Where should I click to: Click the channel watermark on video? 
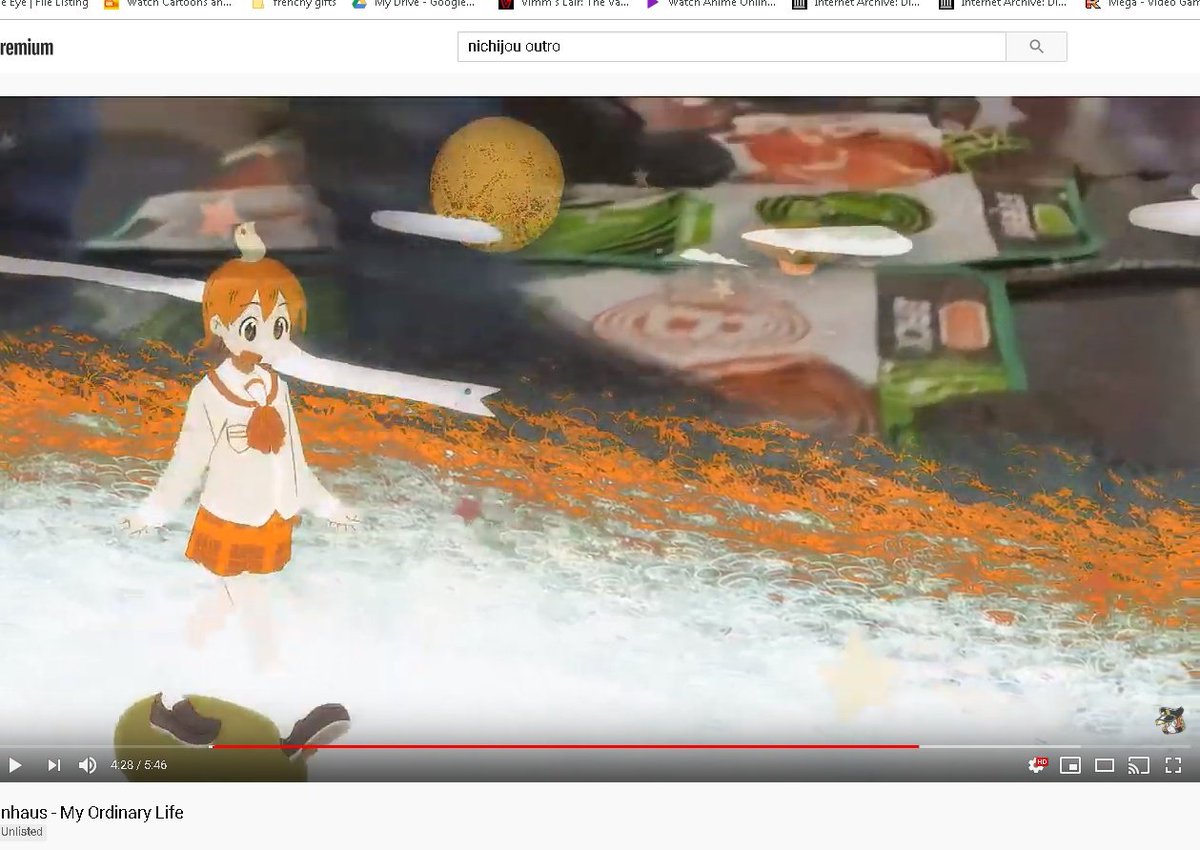(x=1169, y=720)
